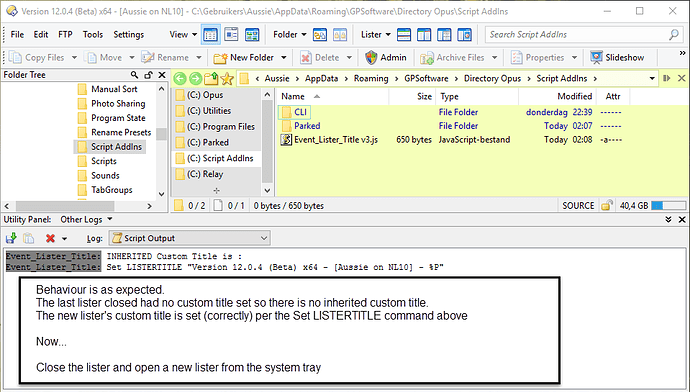Click the second folder icon after Folder menu
The image size is (690, 392).
click(x=340, y=34)
